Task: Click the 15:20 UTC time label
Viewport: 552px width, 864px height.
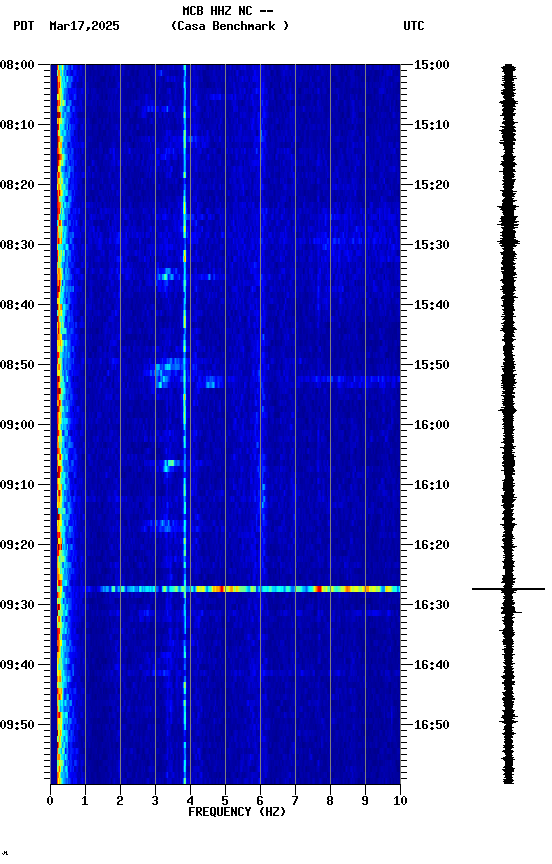Action: [432, 185]
